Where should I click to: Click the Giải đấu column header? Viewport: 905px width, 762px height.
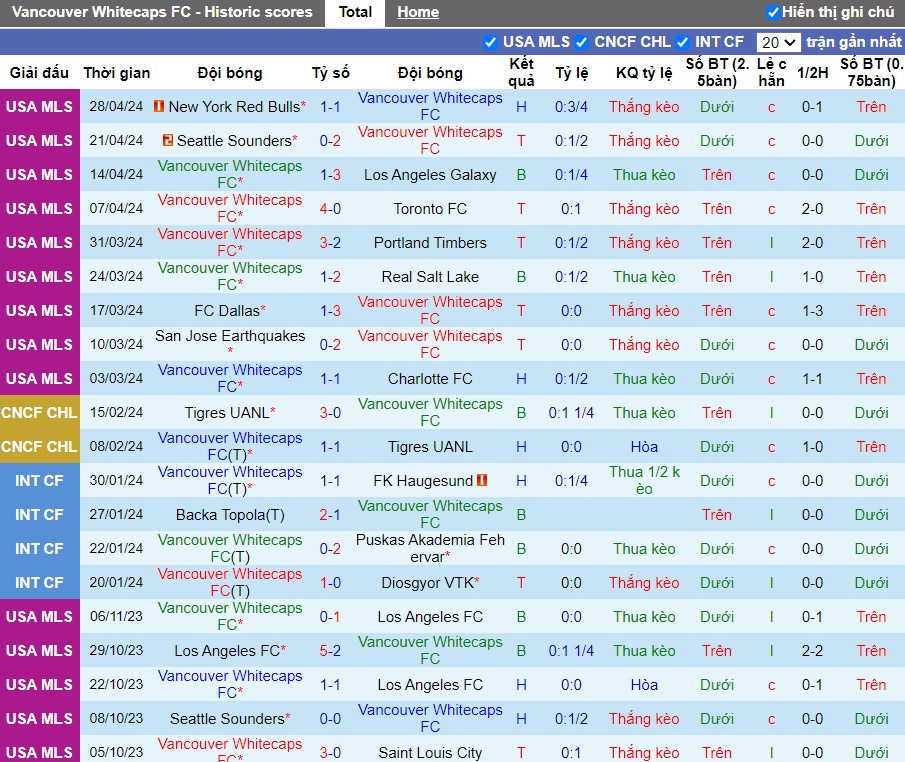coord(39,73)
